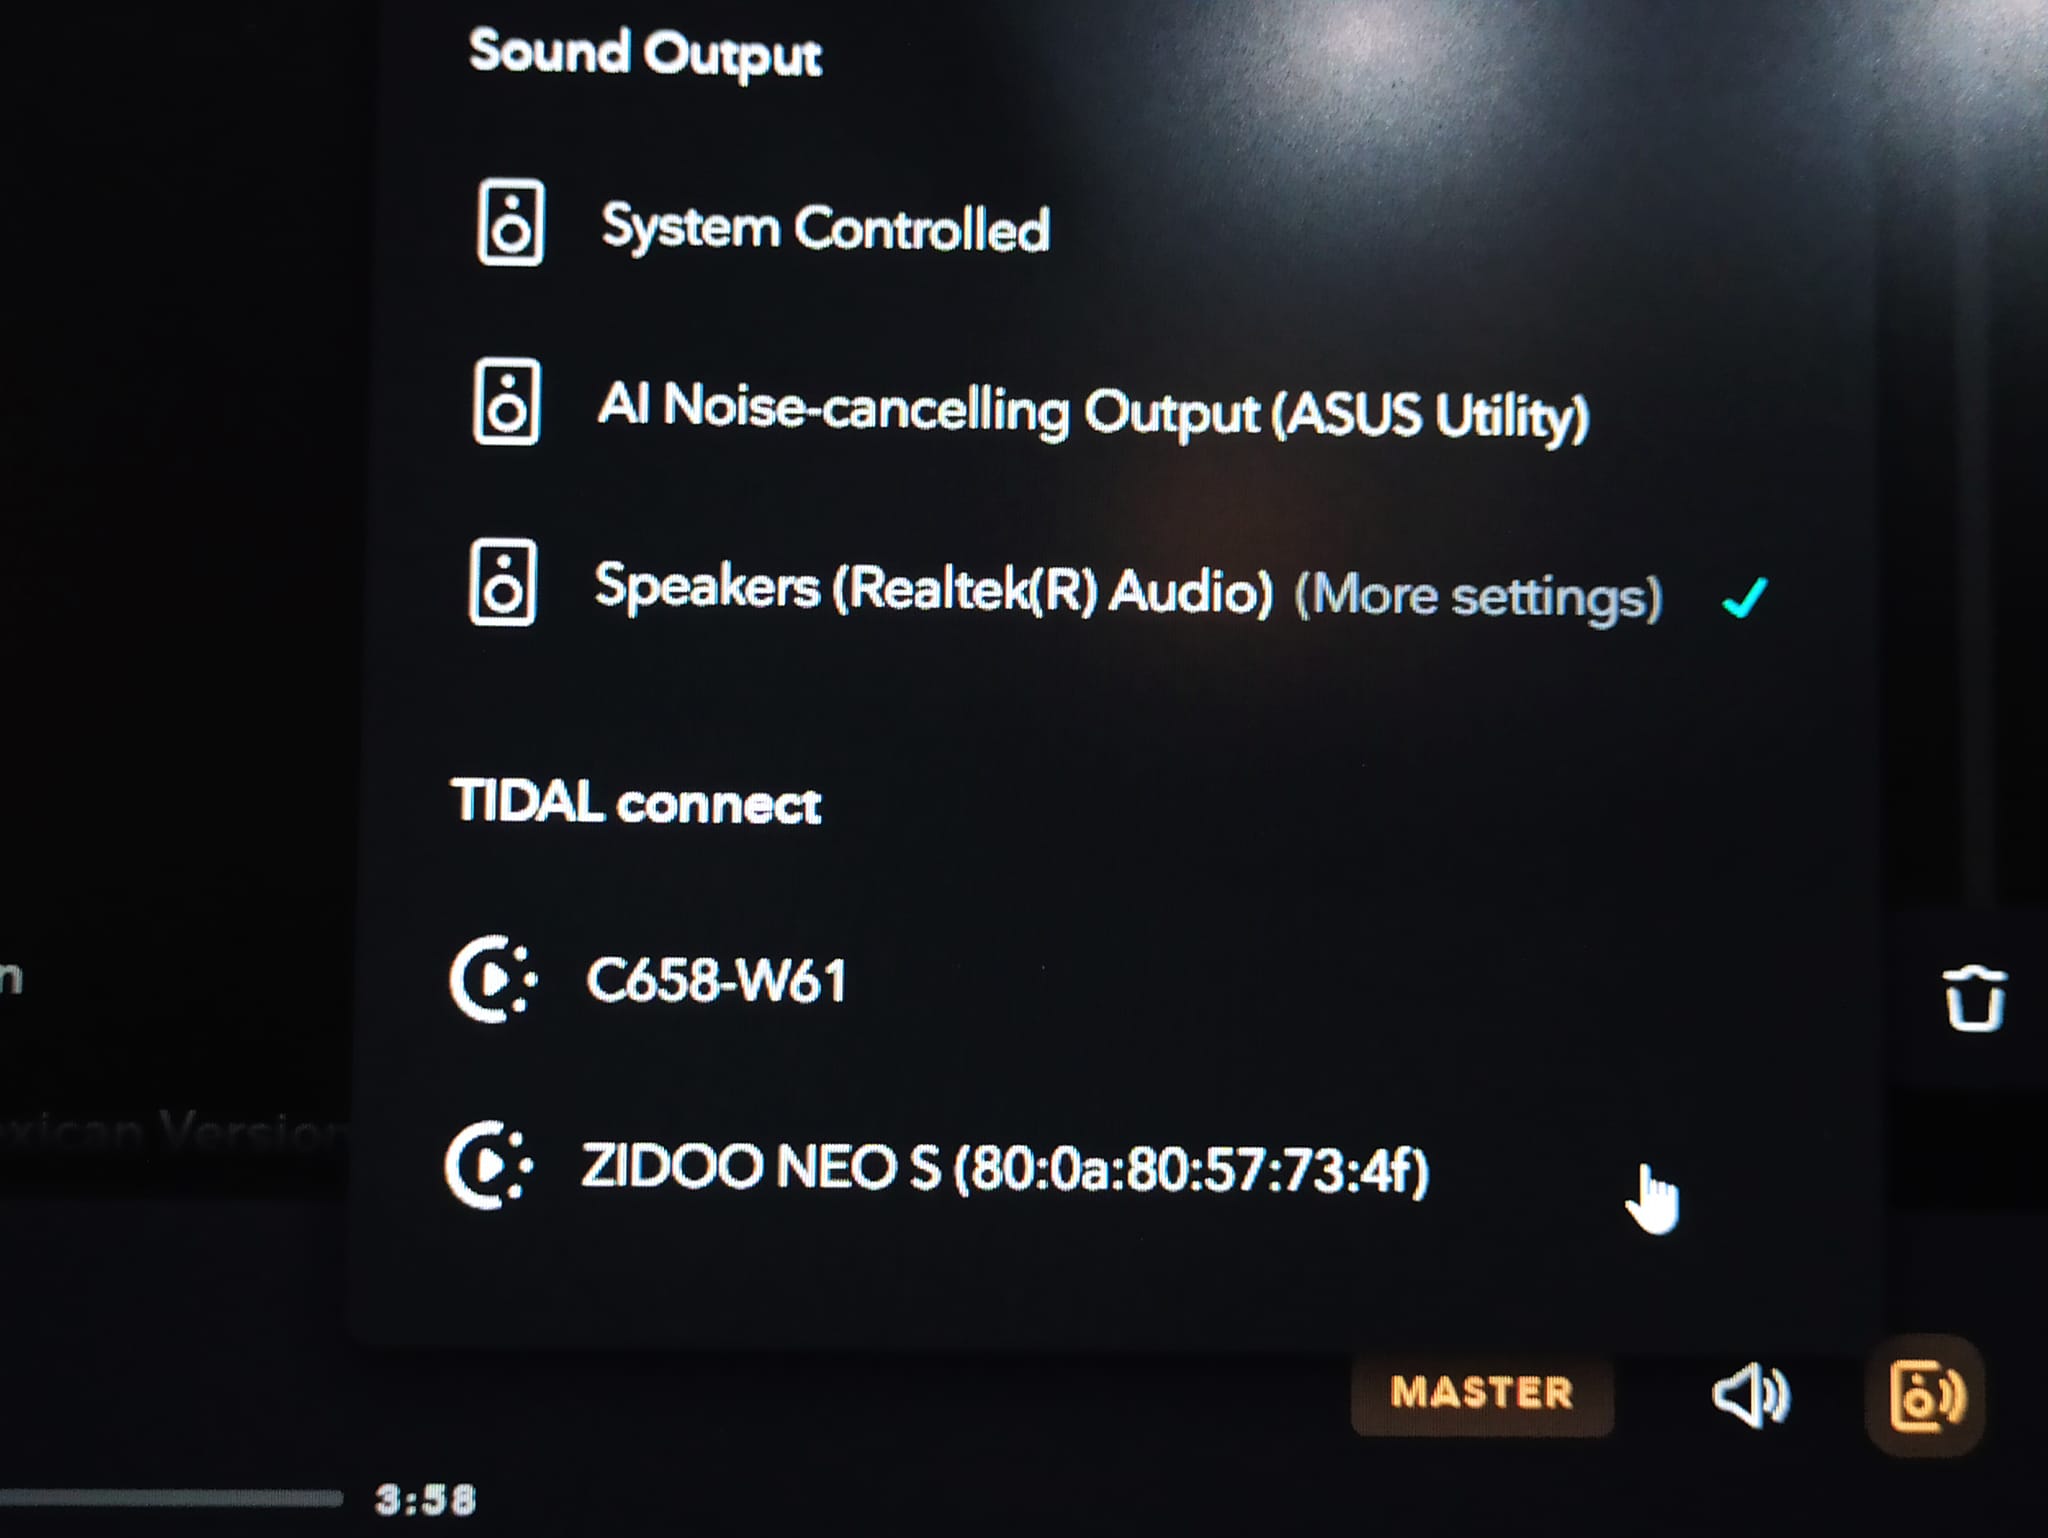Click the System Controlled speaker icon

(x=510, y=223)
